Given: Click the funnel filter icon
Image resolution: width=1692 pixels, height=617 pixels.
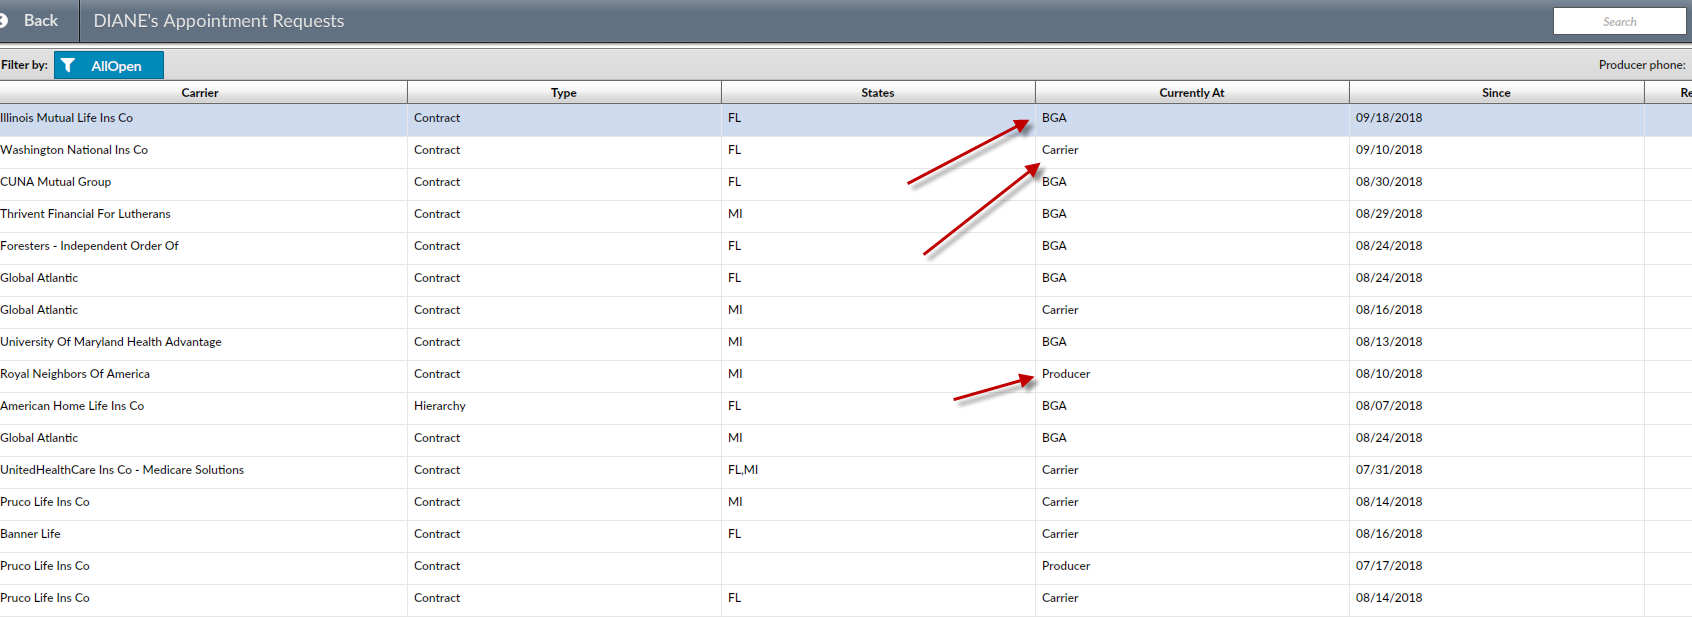Looking at the screenshot, I should pos(68,66).
